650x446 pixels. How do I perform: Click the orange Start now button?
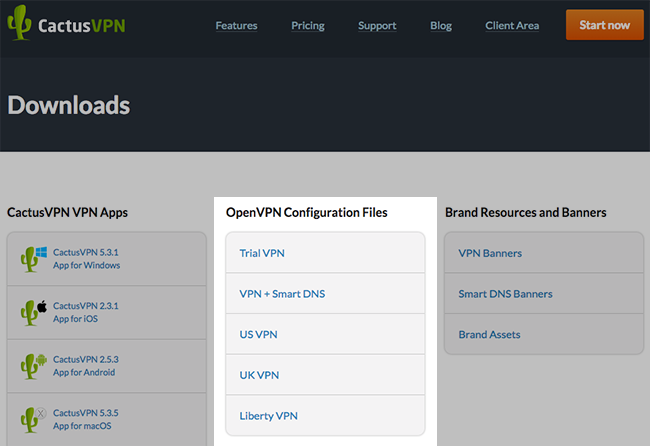click(x=605, y=25)
